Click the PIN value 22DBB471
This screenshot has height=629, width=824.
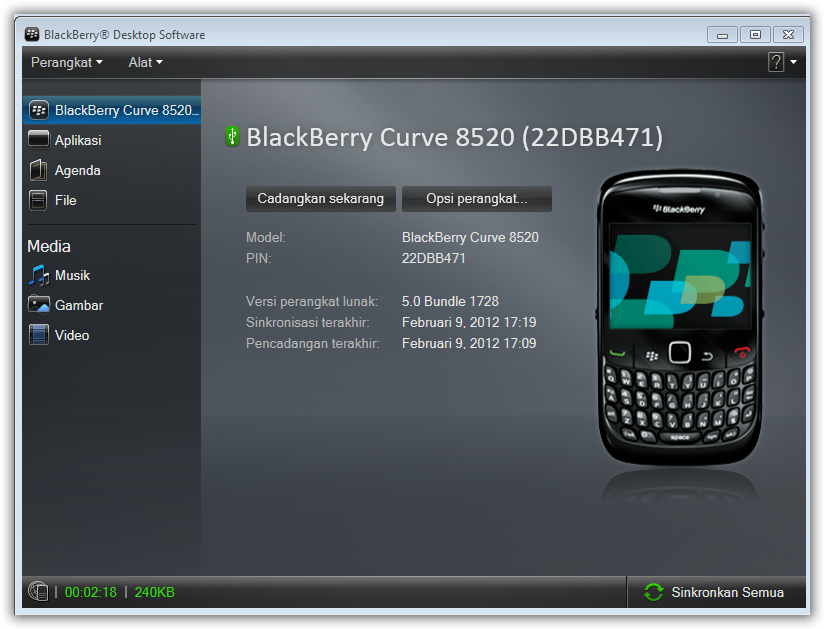[x=434, y=259]
